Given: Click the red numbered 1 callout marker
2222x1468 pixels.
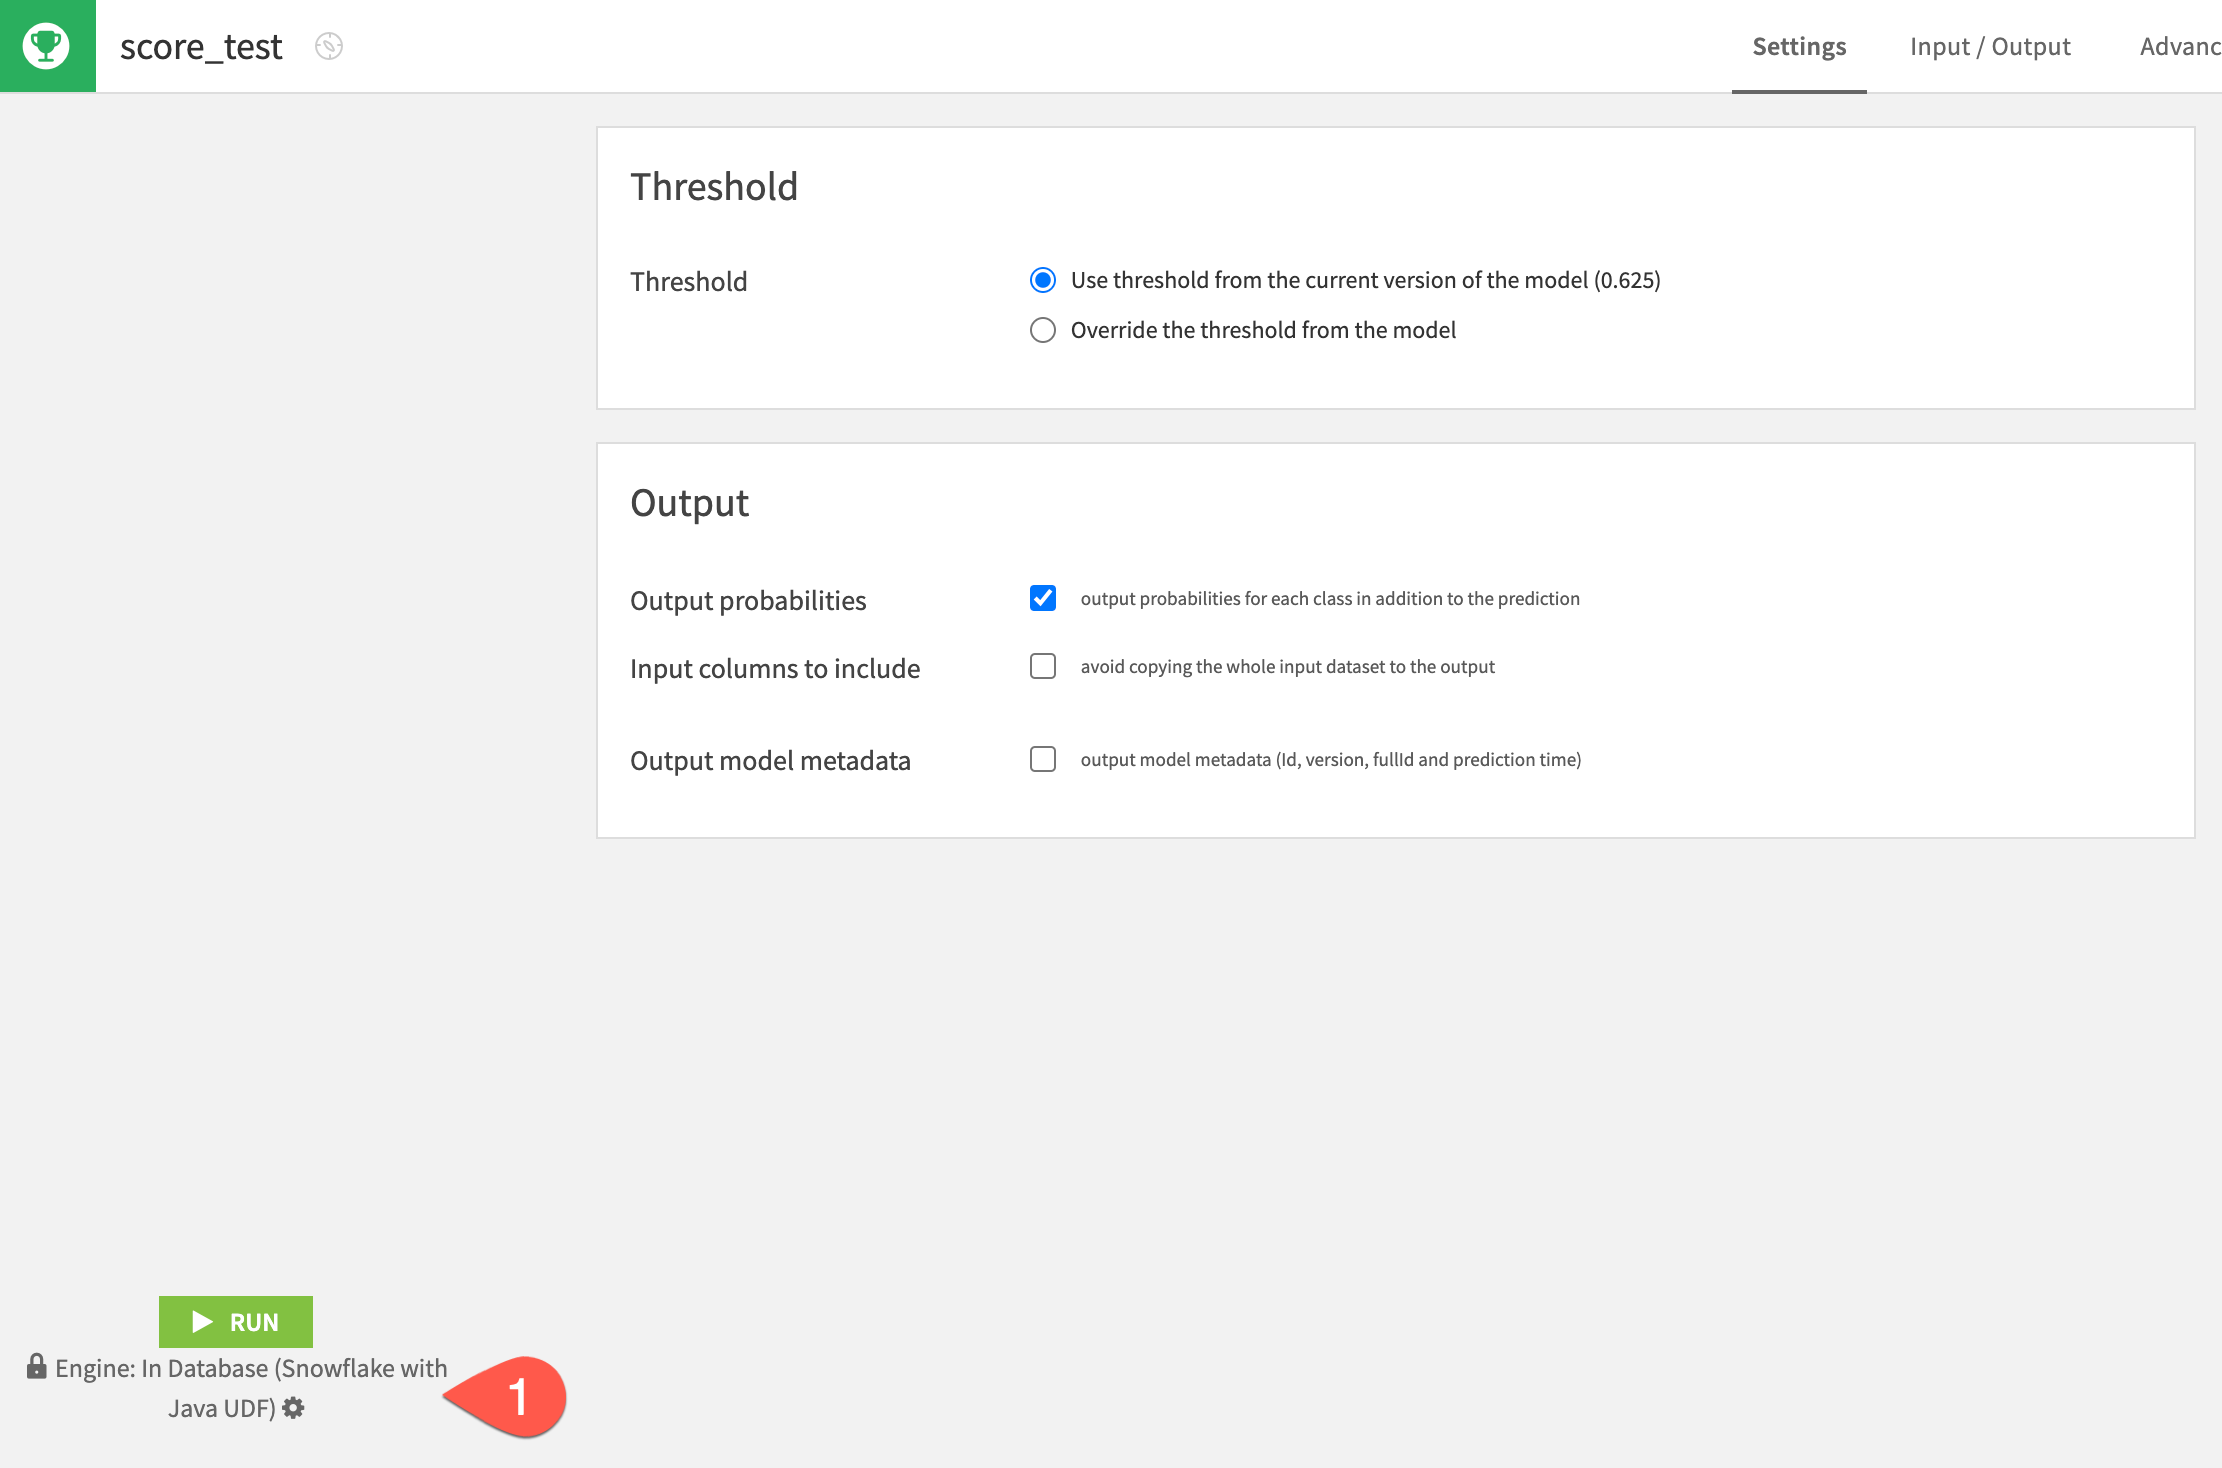Looking at the screenshot, I should click(516, 1397).
